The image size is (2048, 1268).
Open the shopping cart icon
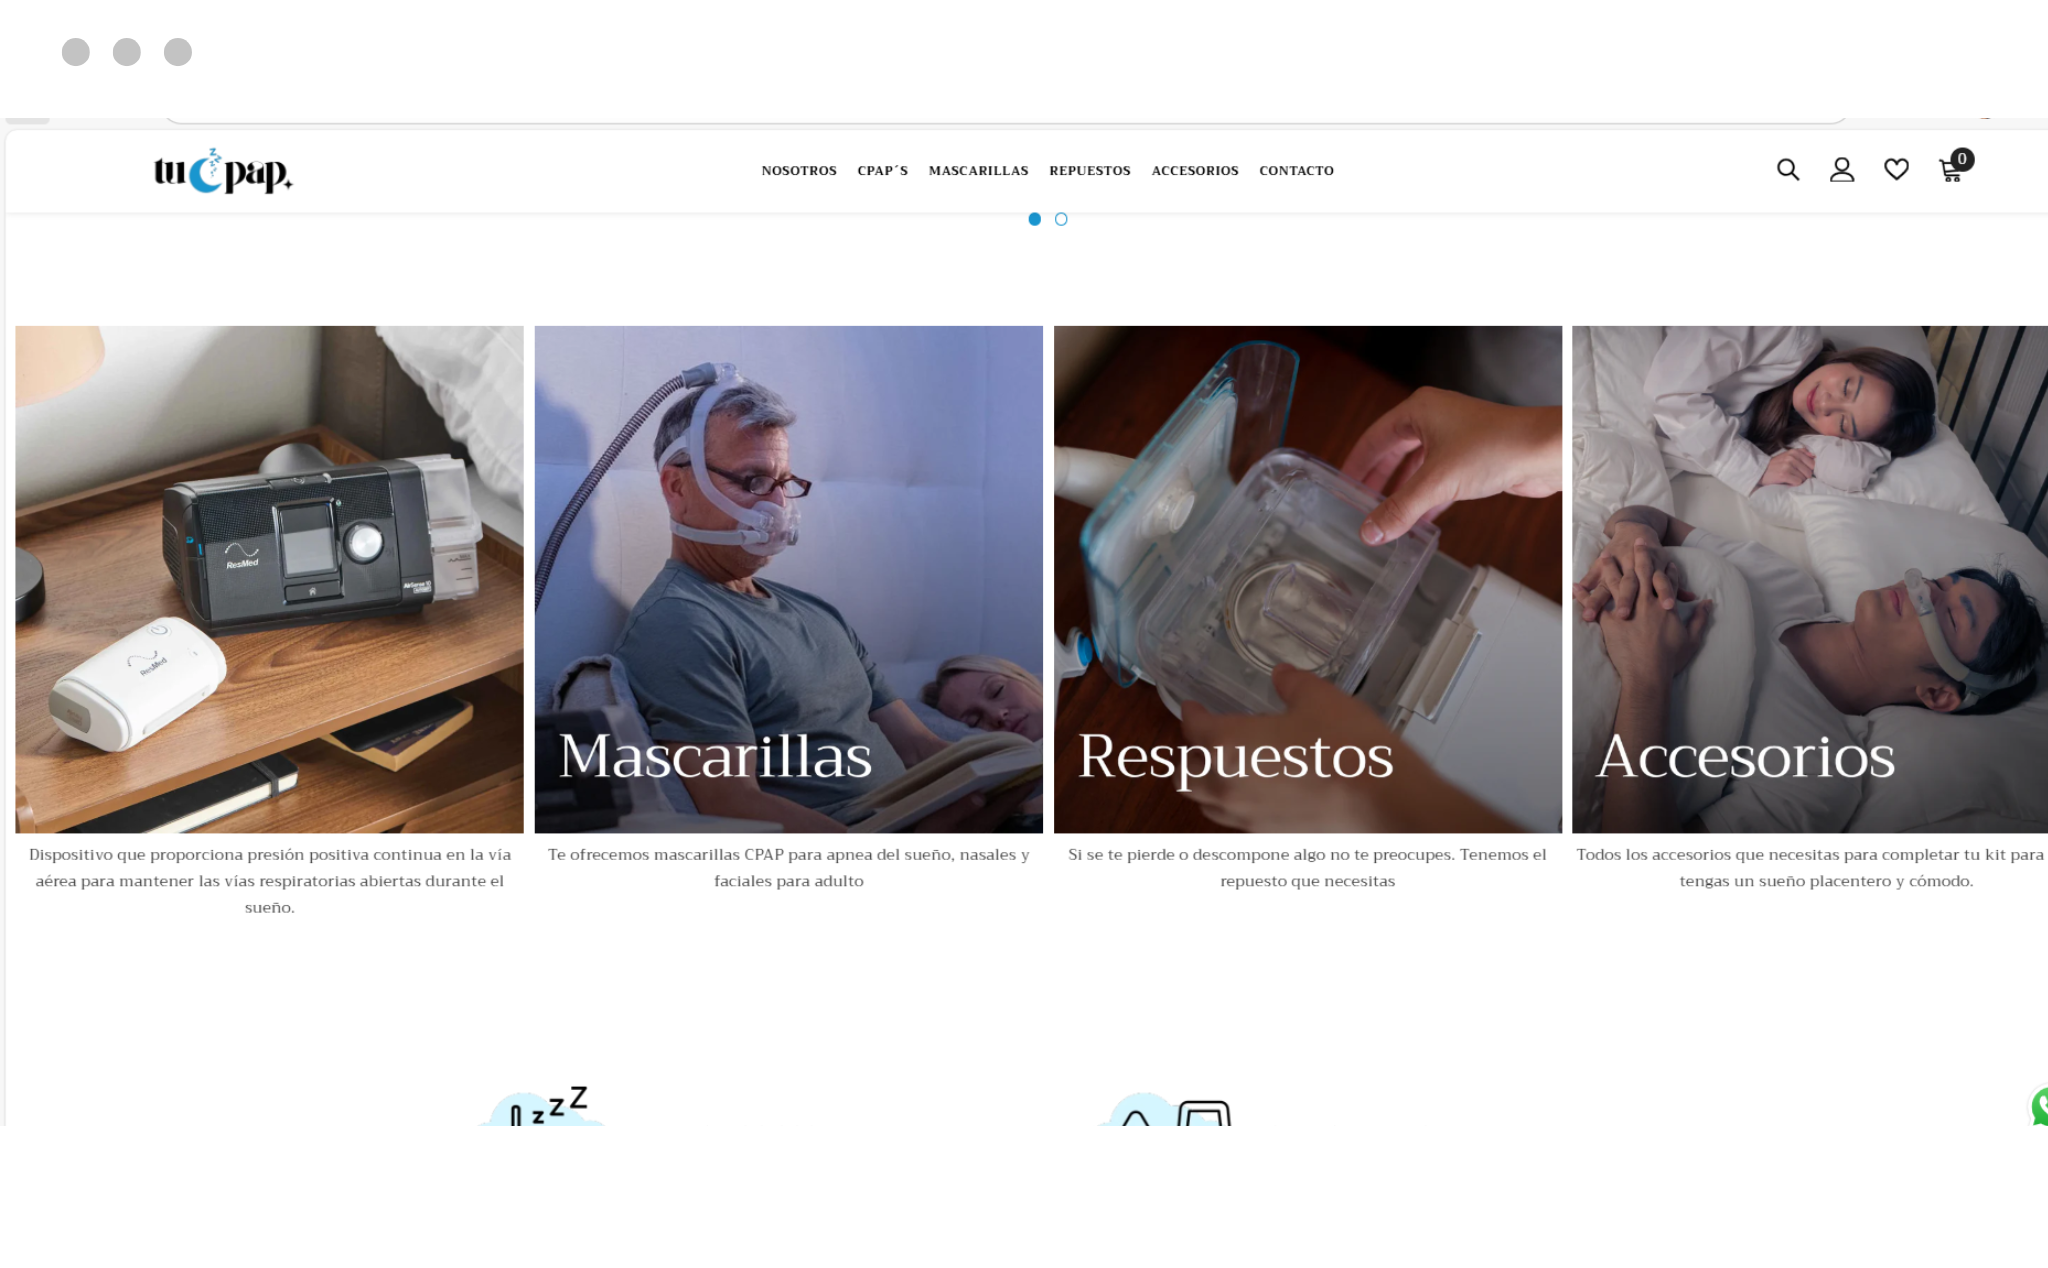tap(1954, 167)
